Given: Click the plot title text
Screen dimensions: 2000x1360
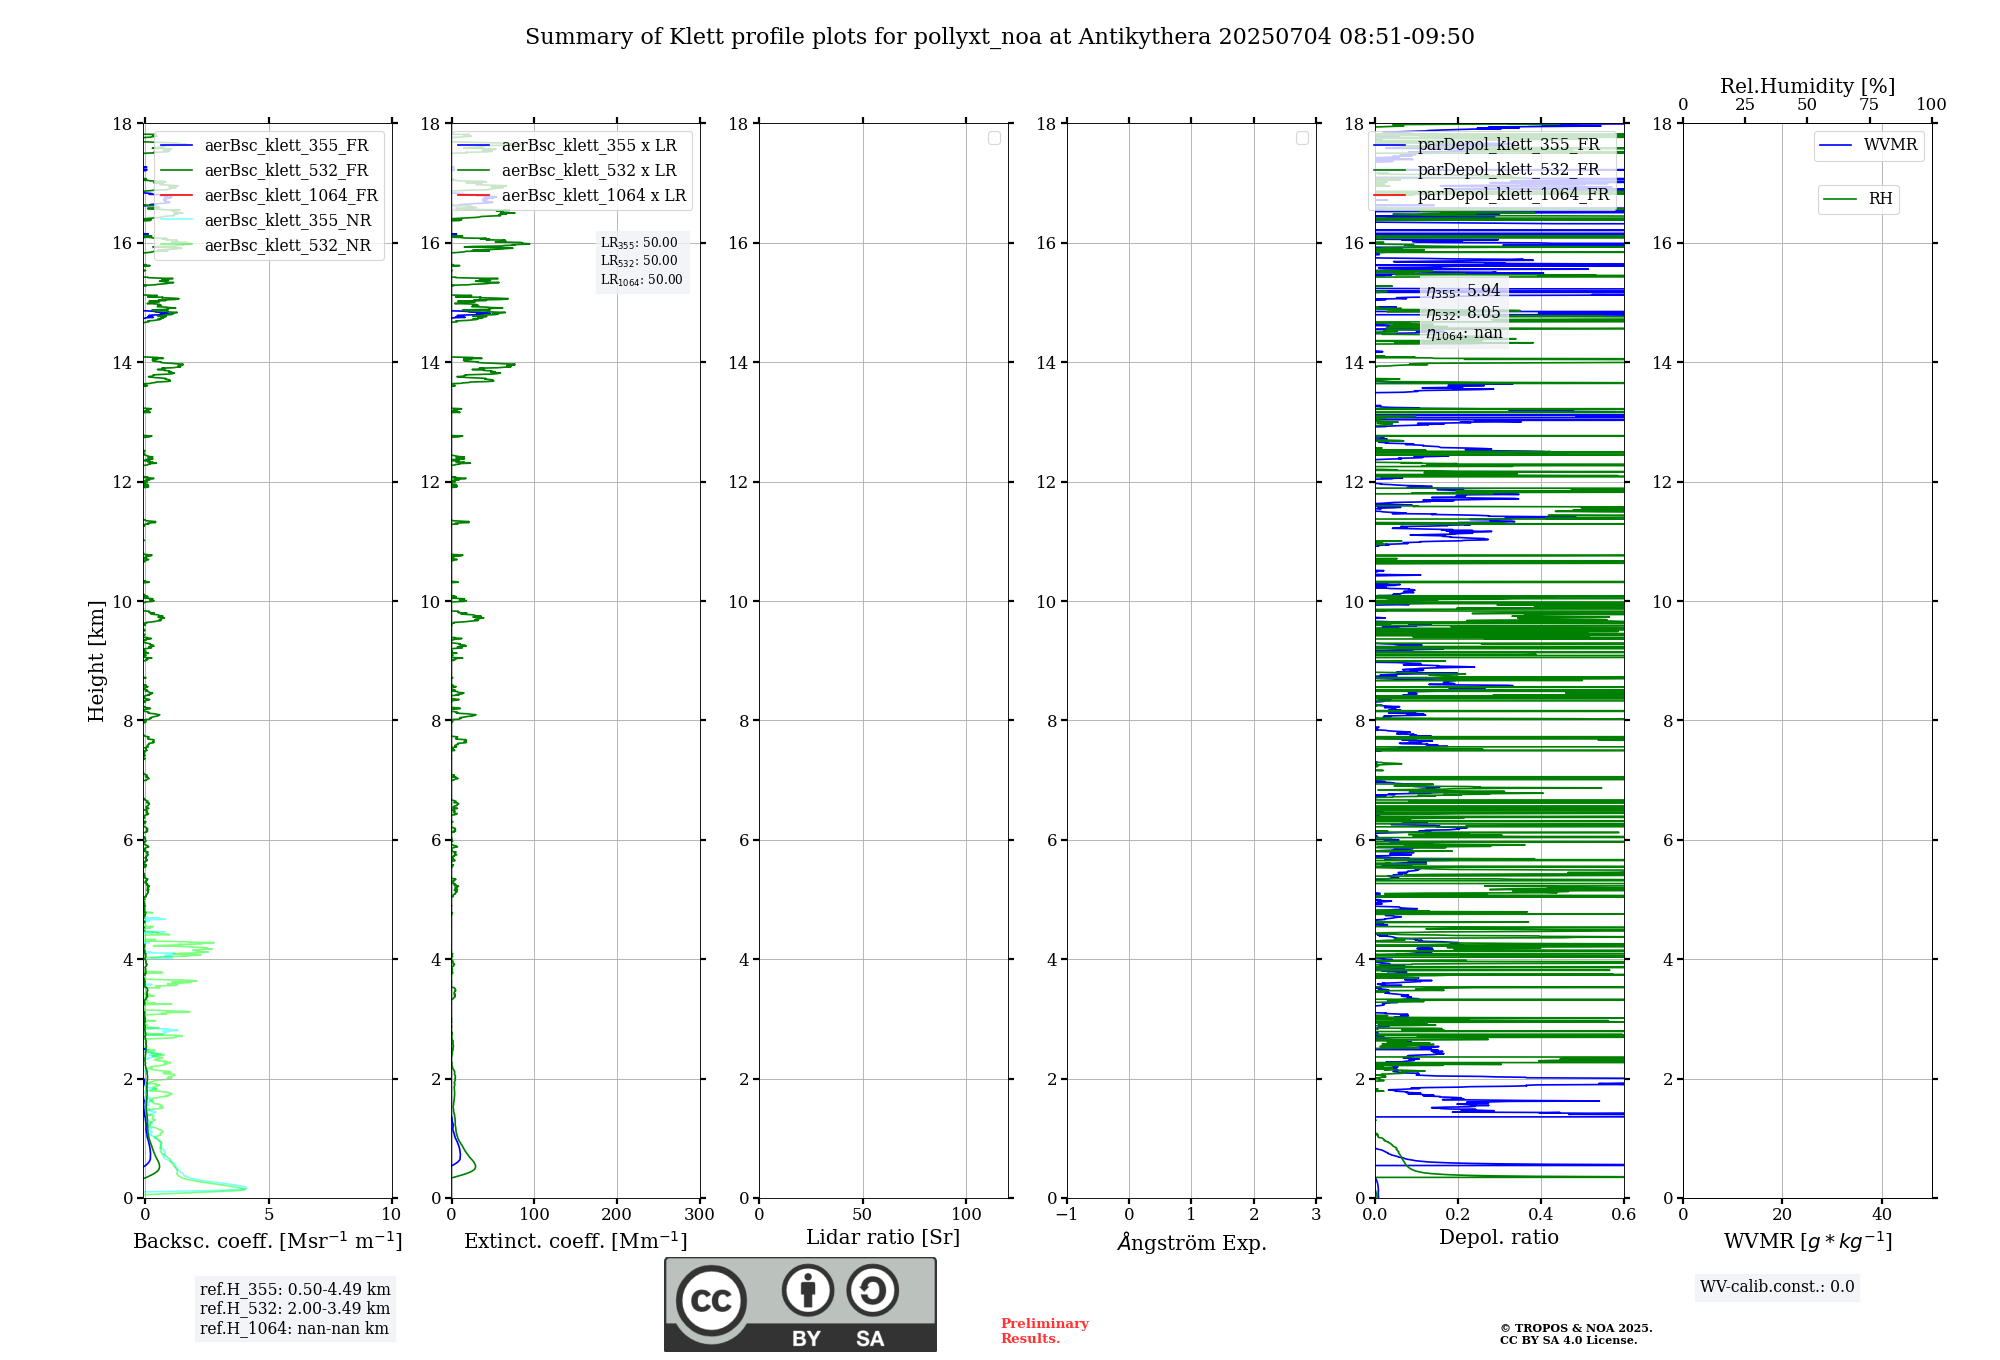Looking at the screenshot, I should tap(1000, 37).
